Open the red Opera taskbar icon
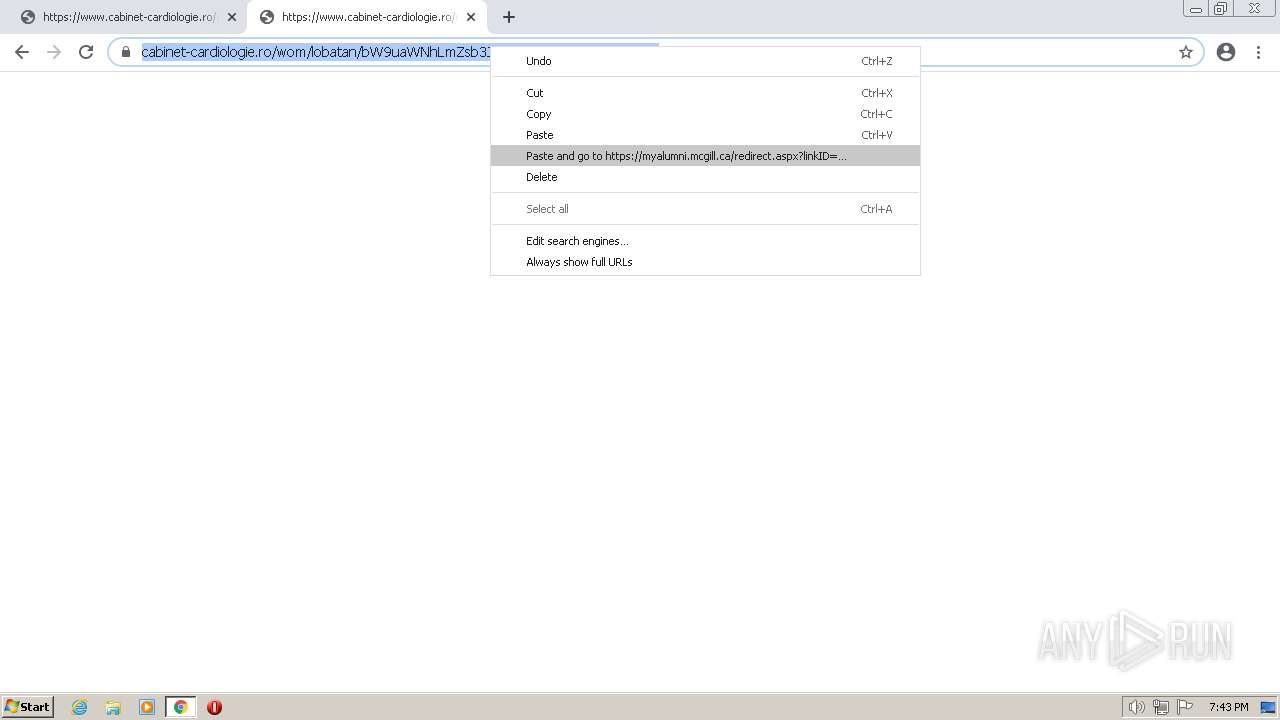 (214, 707)
